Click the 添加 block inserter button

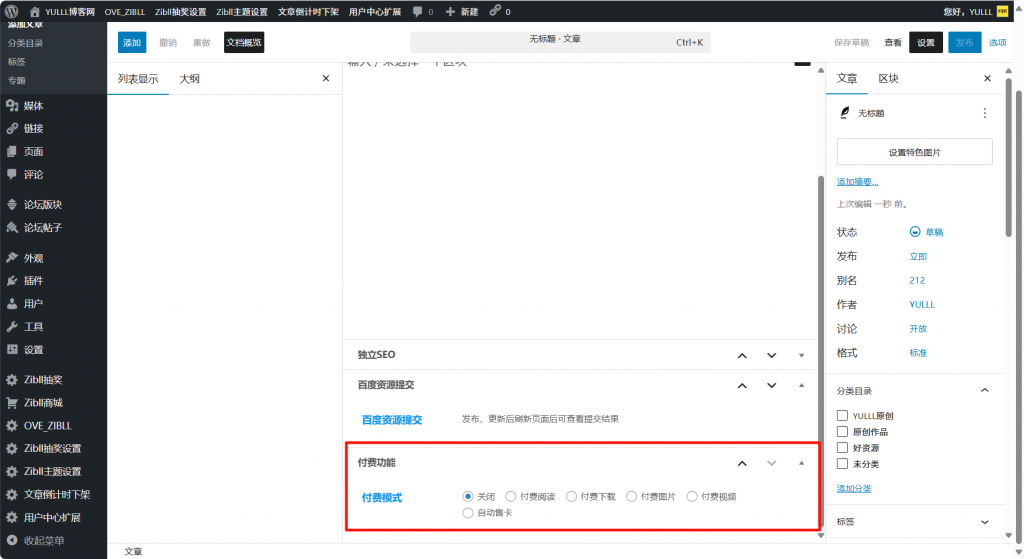click(132, 42)
